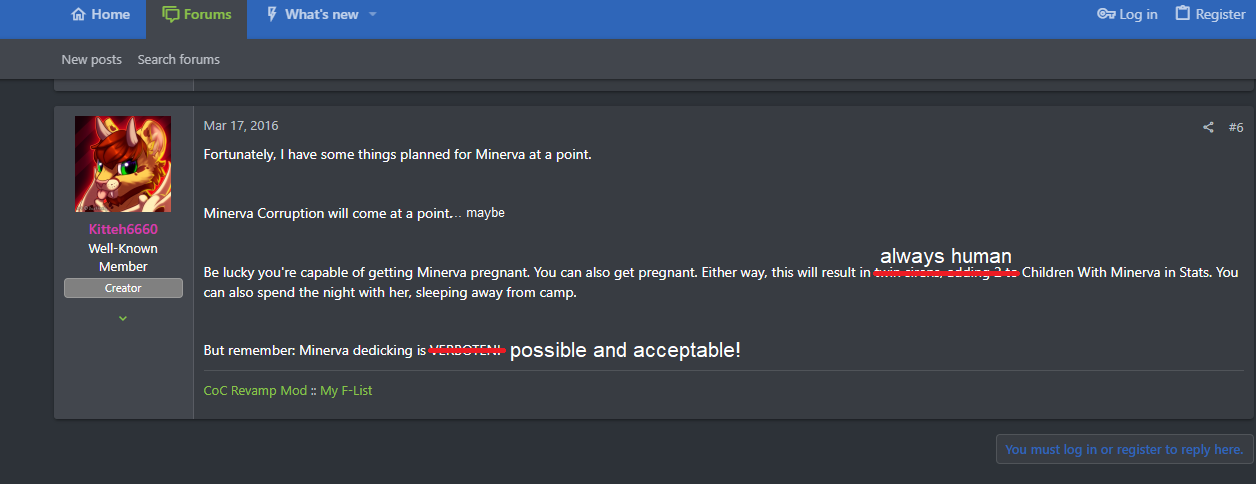Image resolution: width=1256 pixels, height=484 pixels.
Task: Open the My F-List signature link
Action: click(x=346, y=390)
